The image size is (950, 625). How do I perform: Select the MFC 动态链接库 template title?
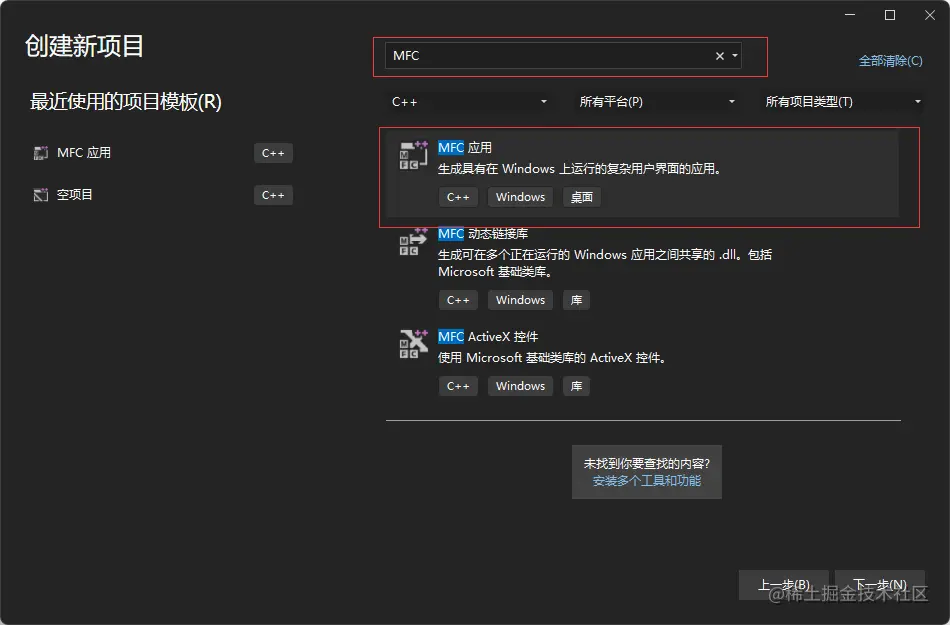(x=483, y=234)
